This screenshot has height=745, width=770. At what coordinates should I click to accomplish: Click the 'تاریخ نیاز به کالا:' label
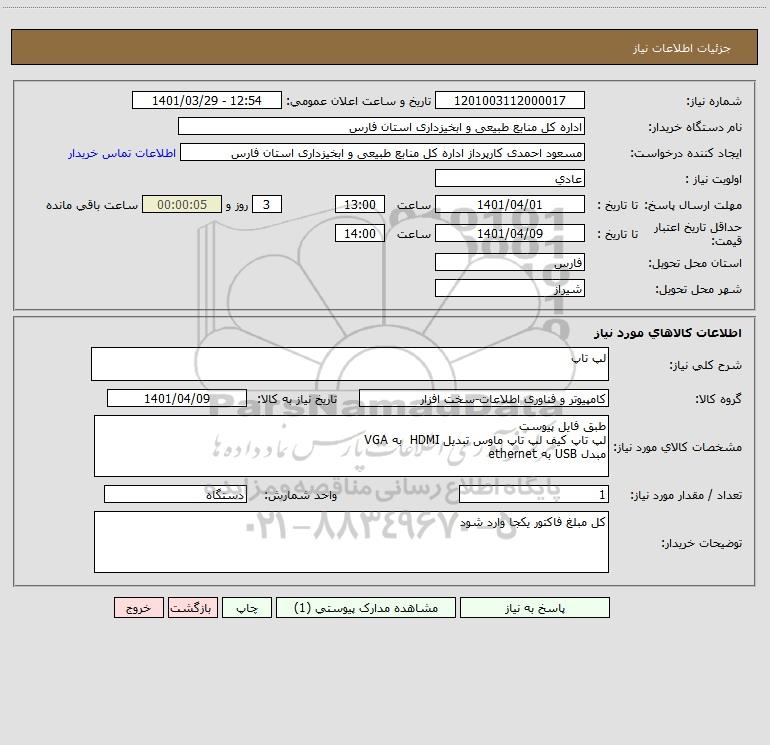coord(297,399)
